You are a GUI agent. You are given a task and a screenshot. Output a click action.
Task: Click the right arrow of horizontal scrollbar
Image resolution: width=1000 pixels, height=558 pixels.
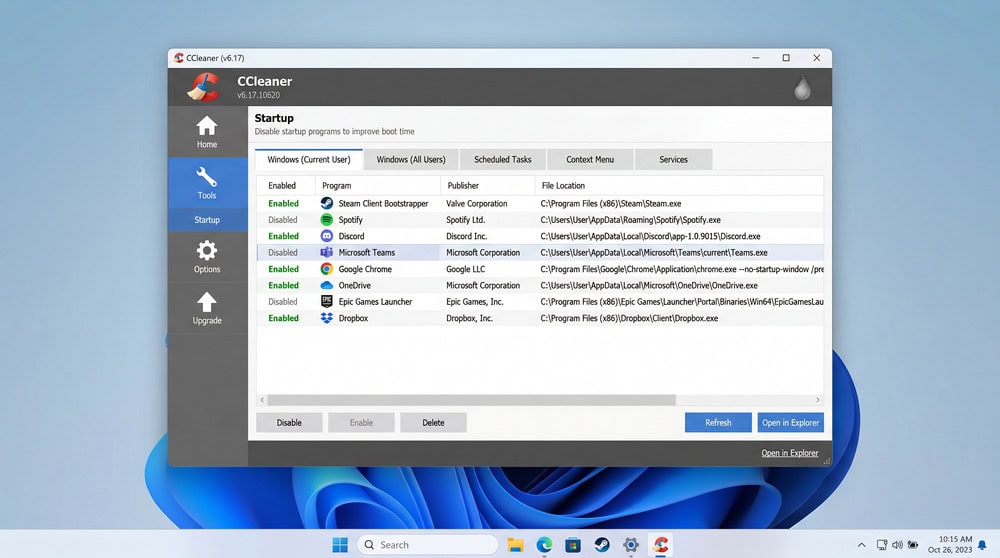pyautogui.click(x=818, y=400)
